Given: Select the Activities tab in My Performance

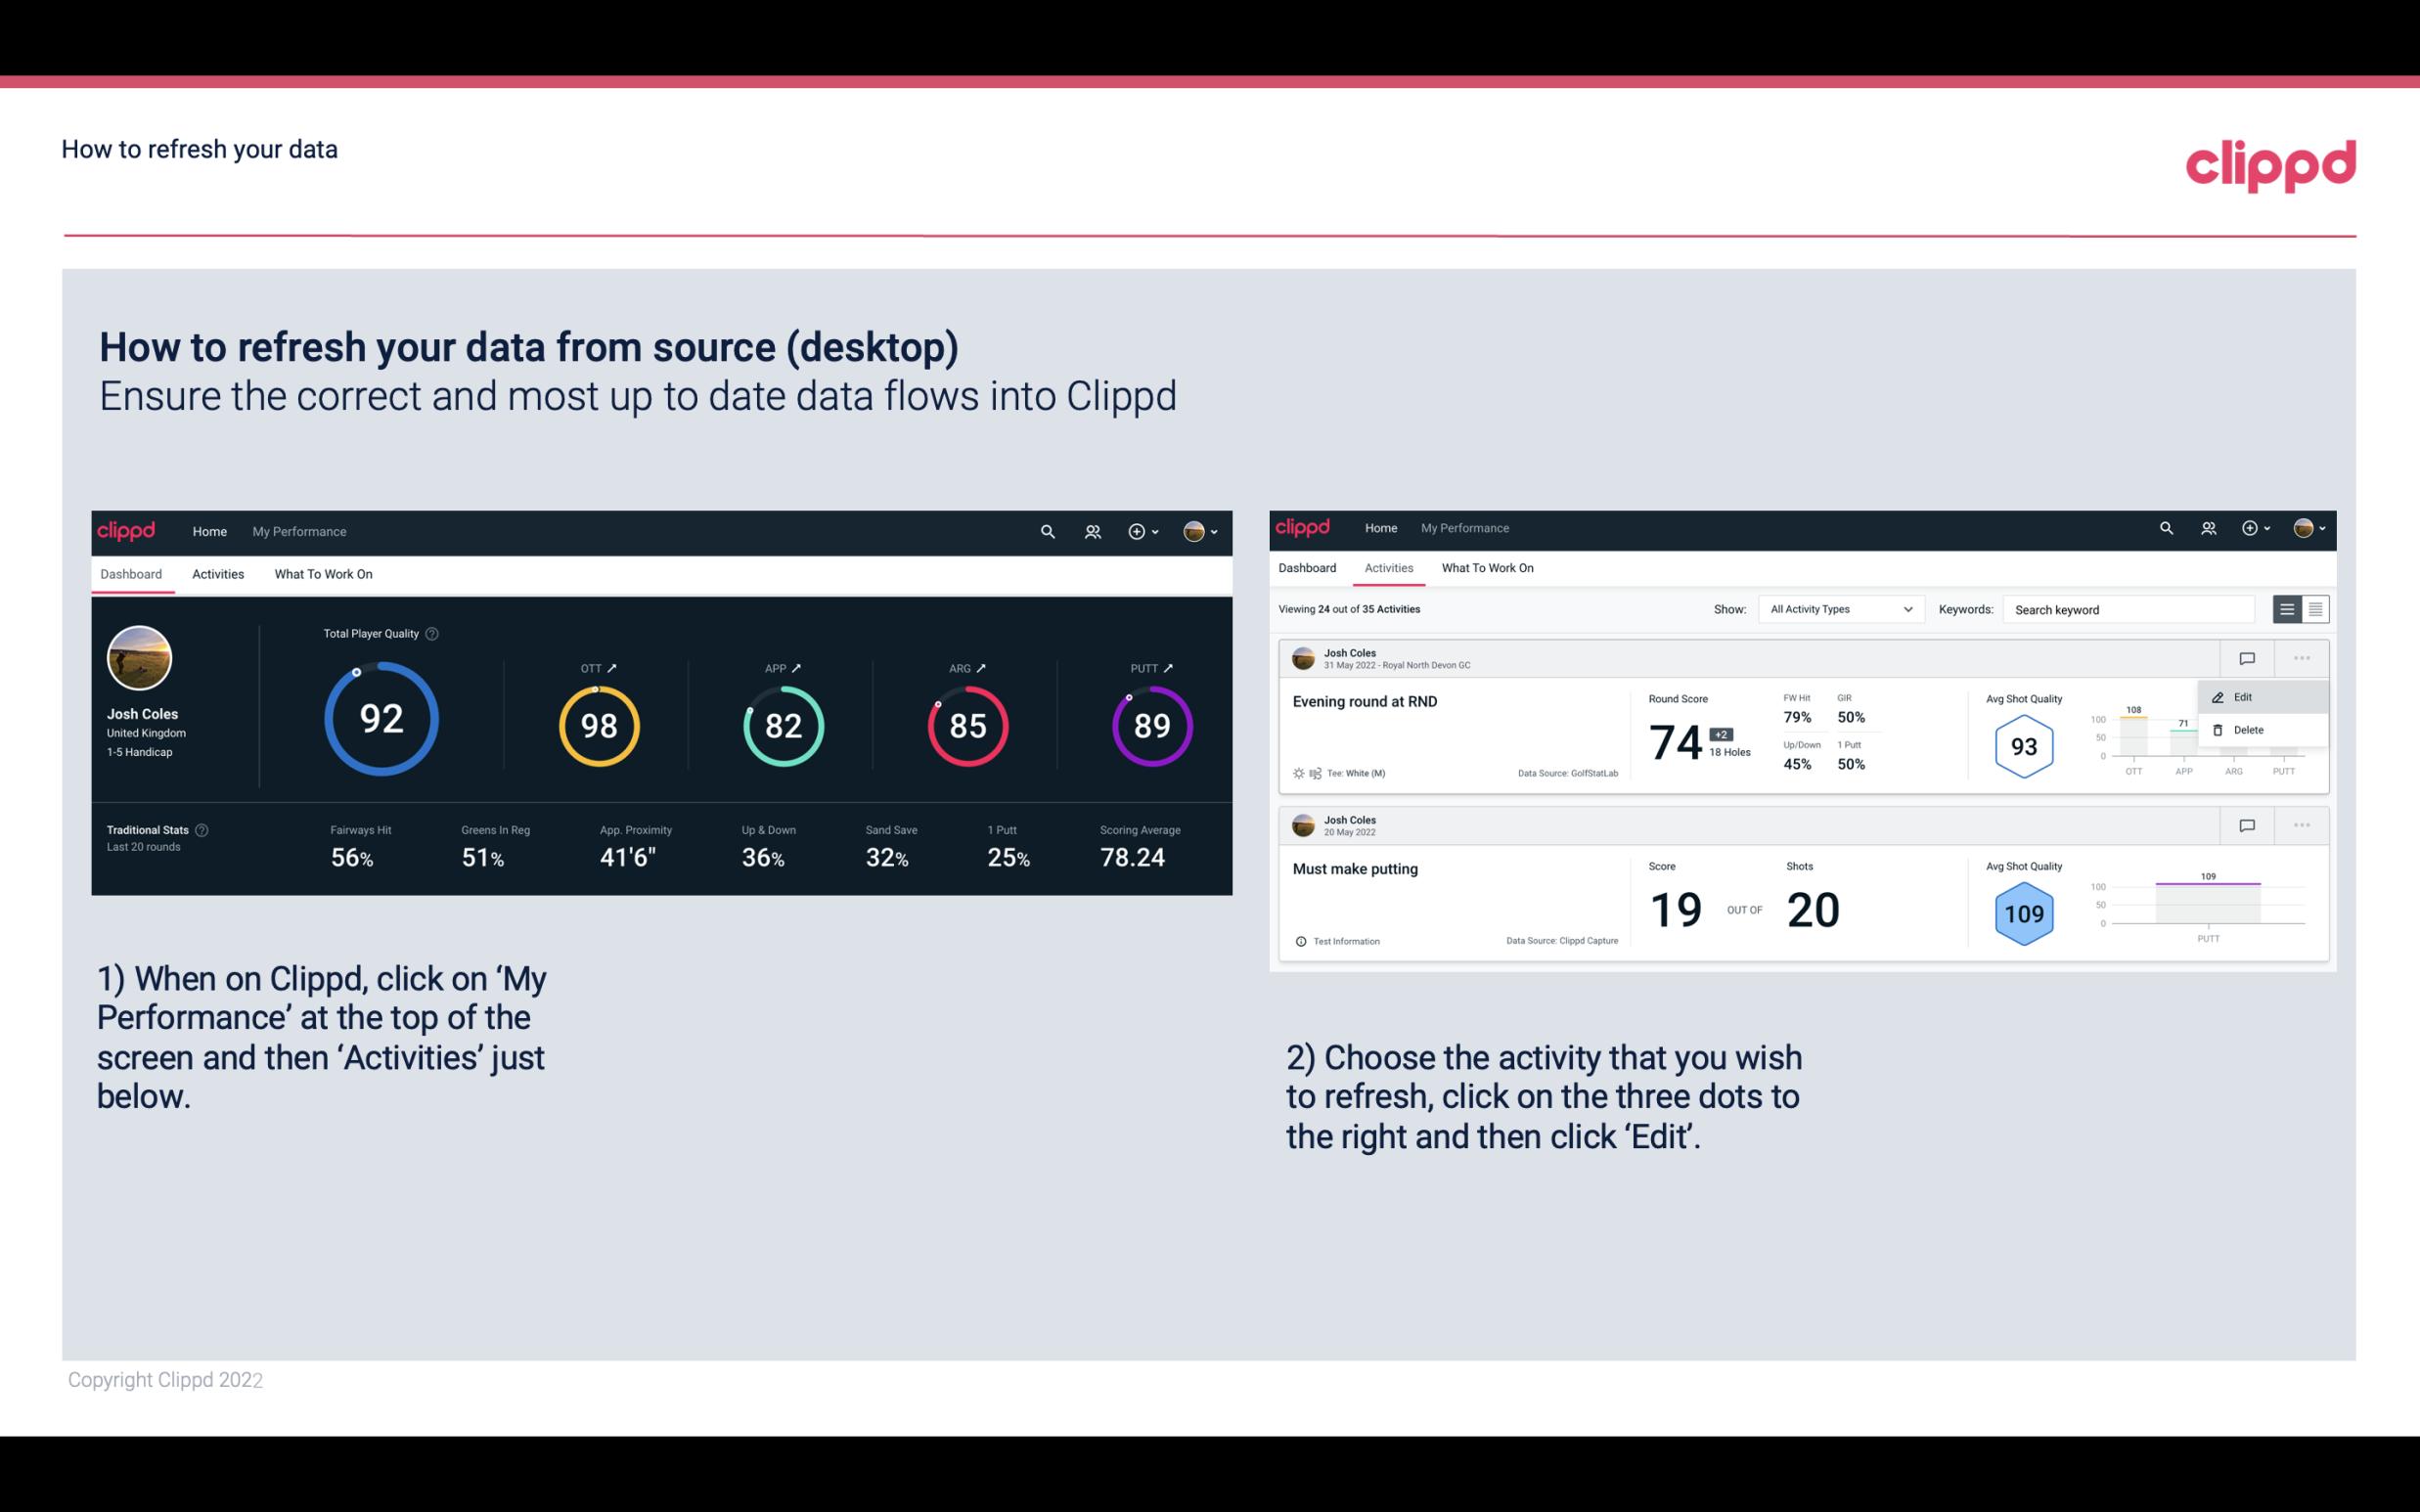Looking at the screenshot, I should click(218, 573).
